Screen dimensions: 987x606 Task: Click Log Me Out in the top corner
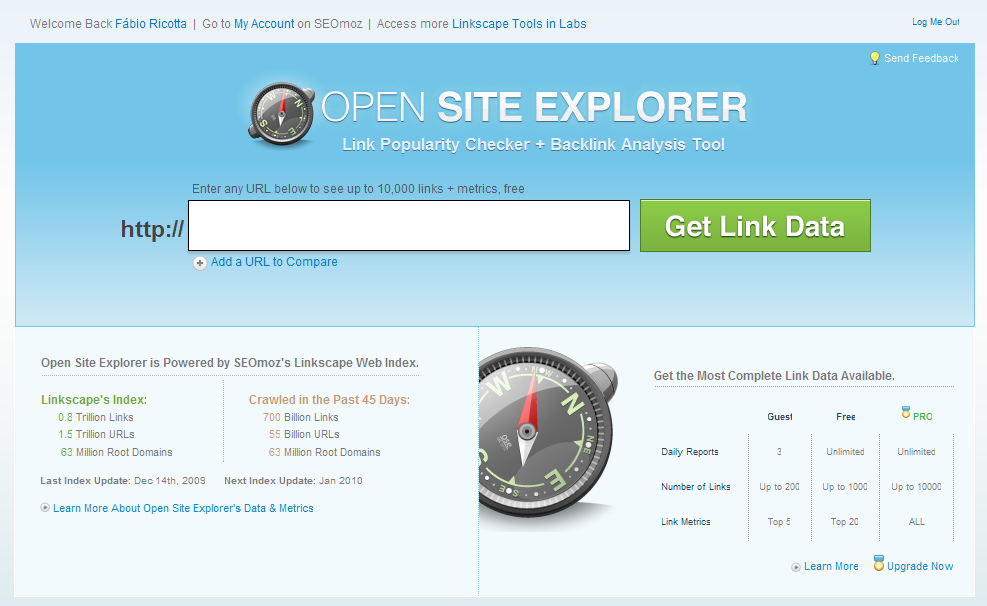point(935,22)
